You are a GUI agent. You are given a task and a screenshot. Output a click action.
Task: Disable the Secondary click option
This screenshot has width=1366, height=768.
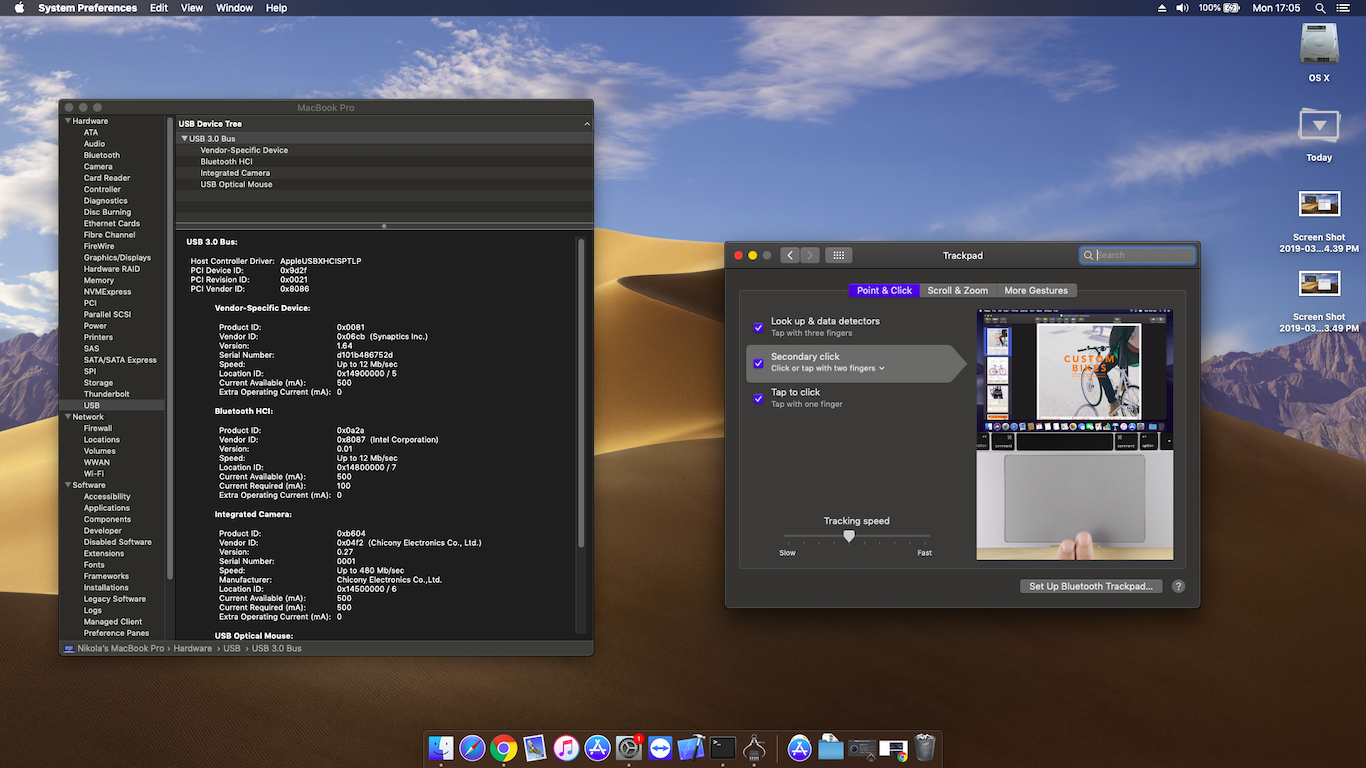pos(757,363)
